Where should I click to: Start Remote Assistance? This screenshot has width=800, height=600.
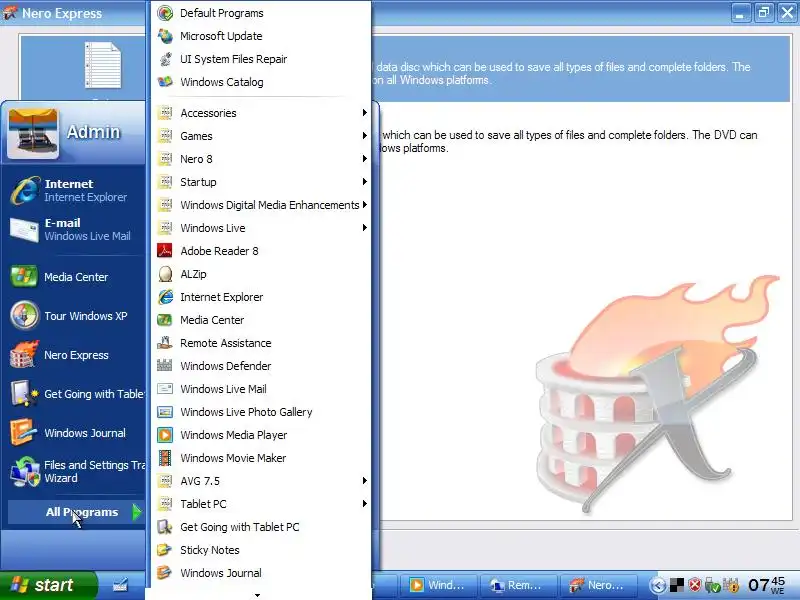[x=261, y=343]
